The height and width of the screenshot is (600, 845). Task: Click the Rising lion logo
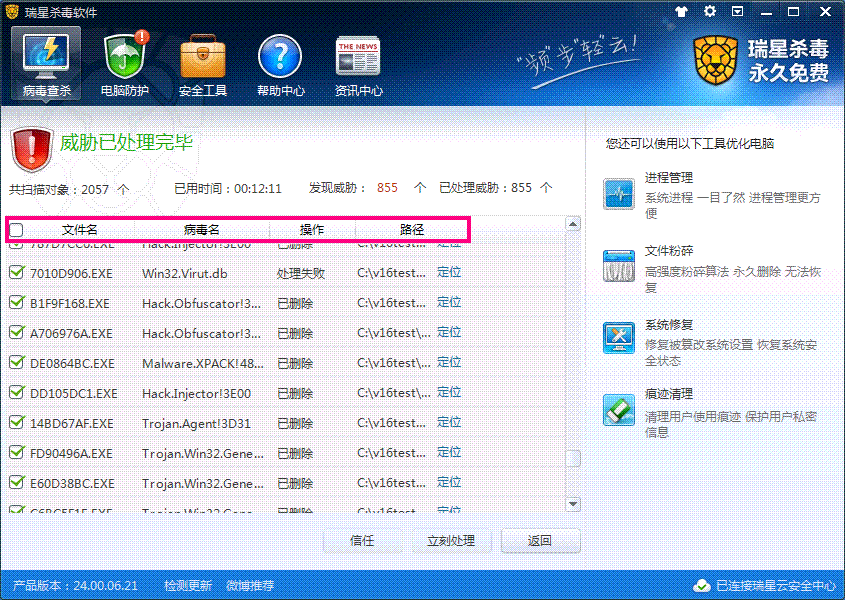(x=716, y=60)
